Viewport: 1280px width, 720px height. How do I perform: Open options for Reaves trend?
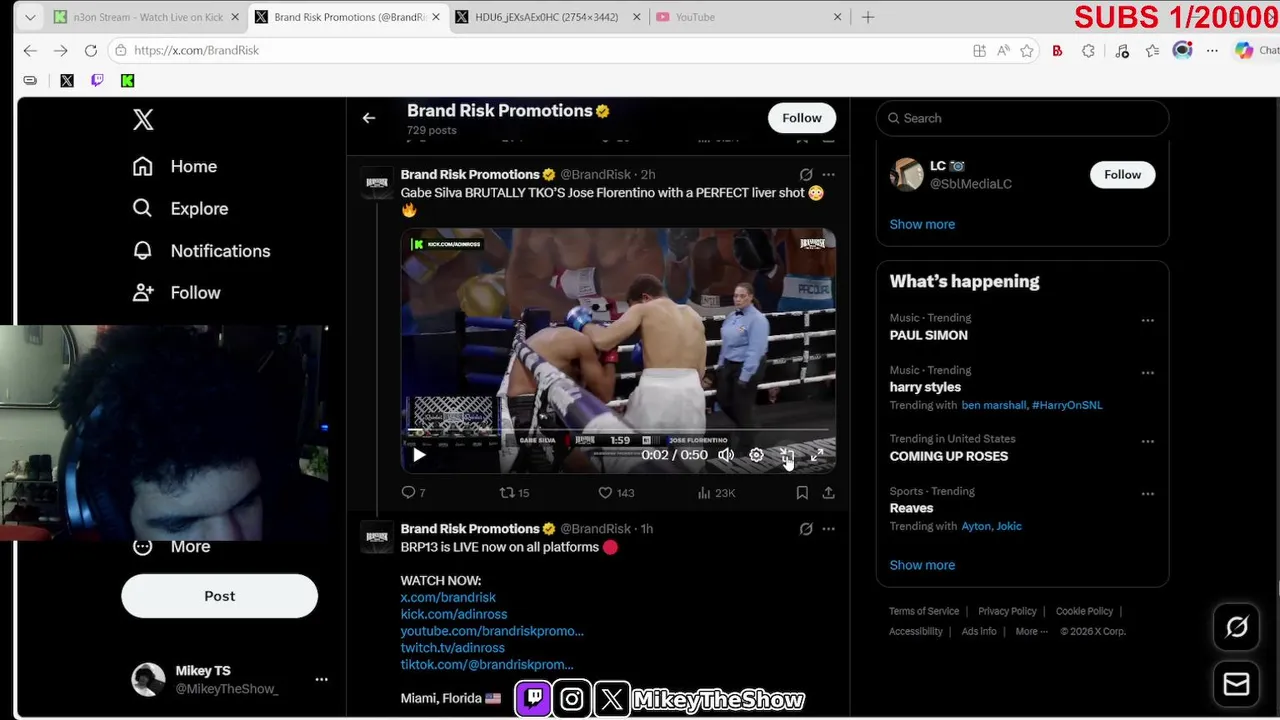point(1147,493)
